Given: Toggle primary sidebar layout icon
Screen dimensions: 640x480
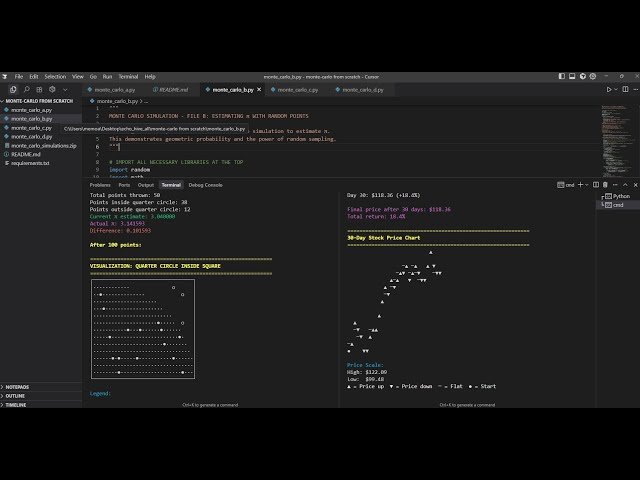Looking at the screenshot, I should (x=562, y=76).
